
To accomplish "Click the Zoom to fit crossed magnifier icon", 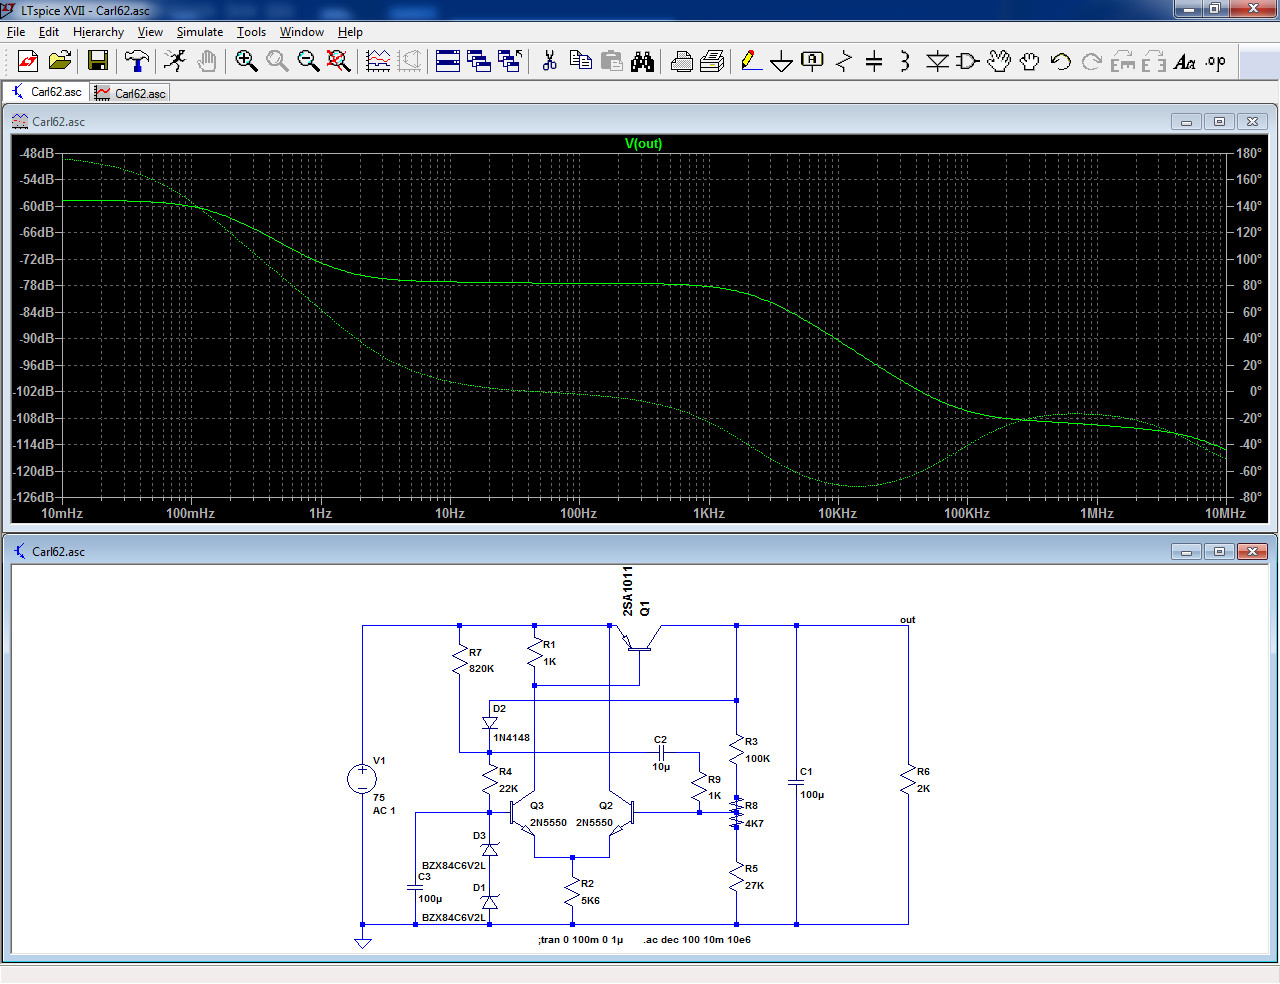I will pos(339,62).
